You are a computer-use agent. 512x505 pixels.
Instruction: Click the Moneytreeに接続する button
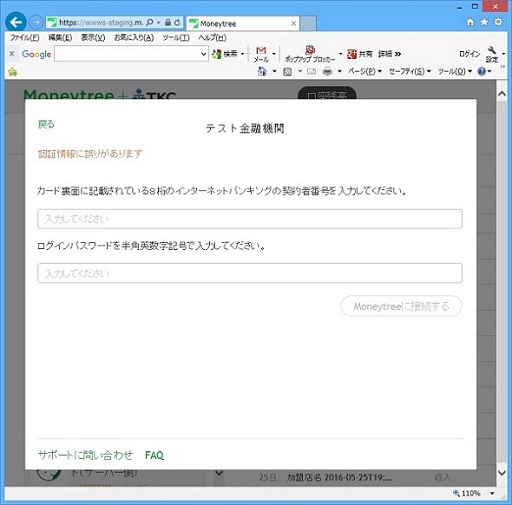pos(401,306)
